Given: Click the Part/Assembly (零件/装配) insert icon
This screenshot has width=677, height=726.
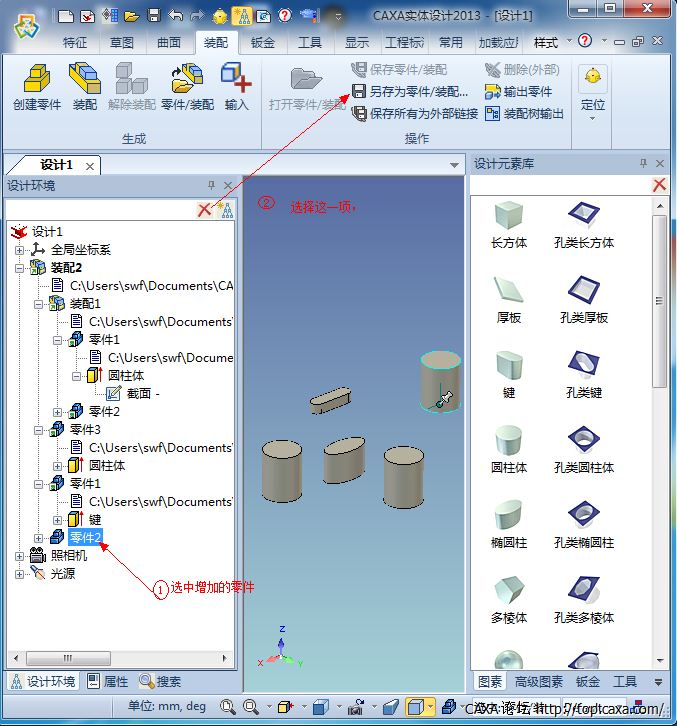Looking at the screenshot, I should pos(187,87).
